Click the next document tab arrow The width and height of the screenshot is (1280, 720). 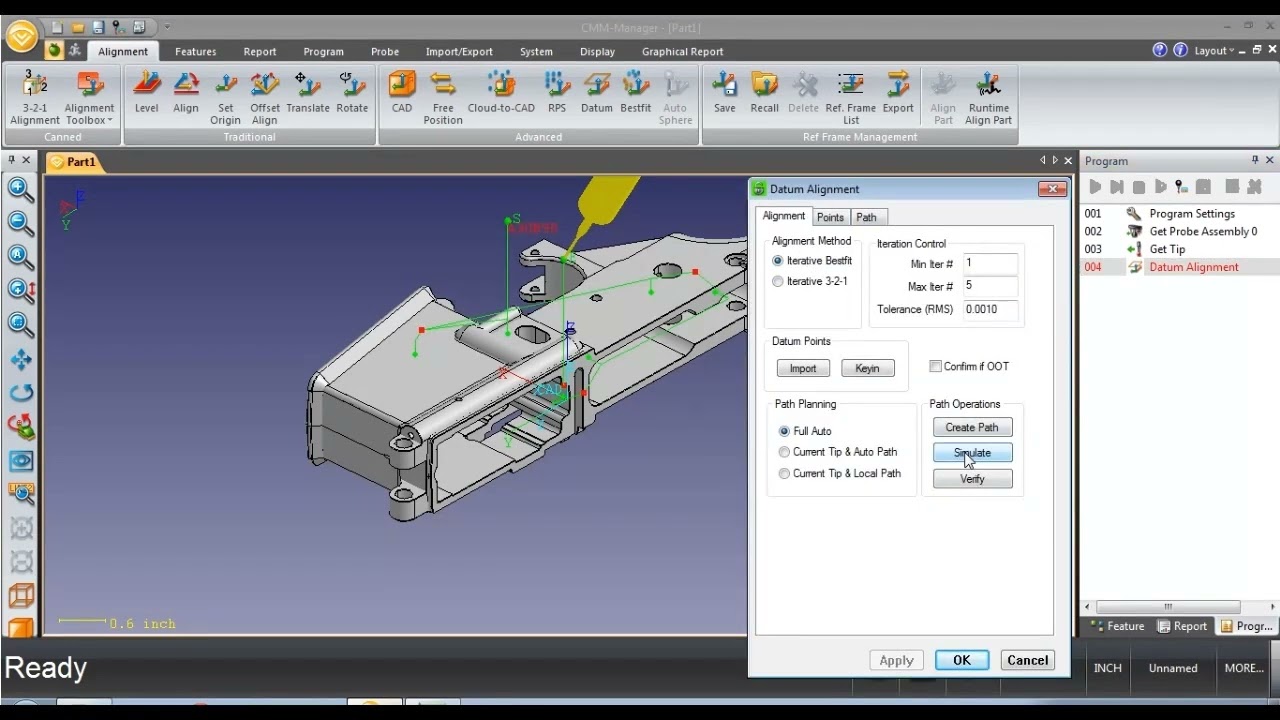click(1055, 160)
